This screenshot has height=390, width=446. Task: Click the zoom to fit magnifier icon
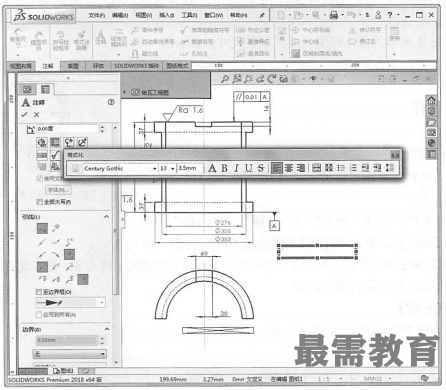[x=225, y=79]
